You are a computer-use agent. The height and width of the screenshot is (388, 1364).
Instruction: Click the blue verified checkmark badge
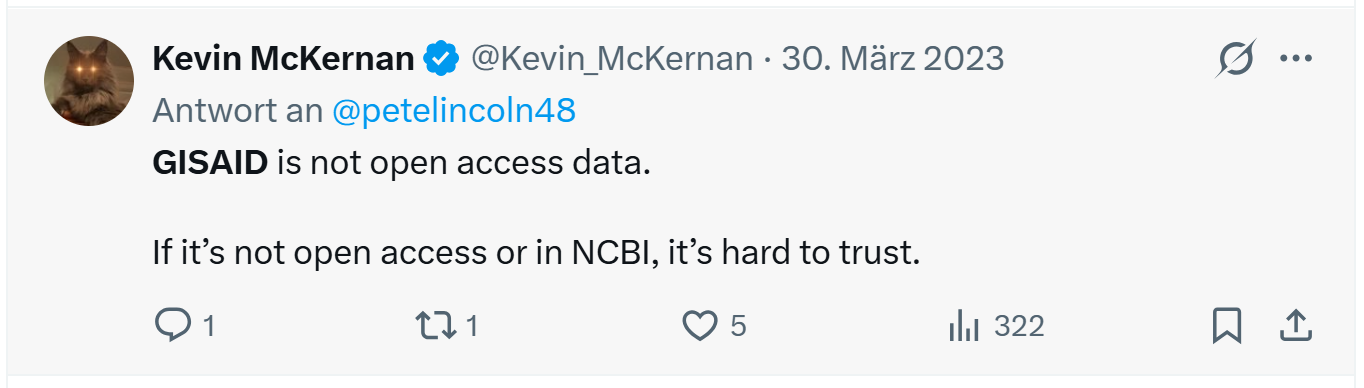tap(441, 60)
